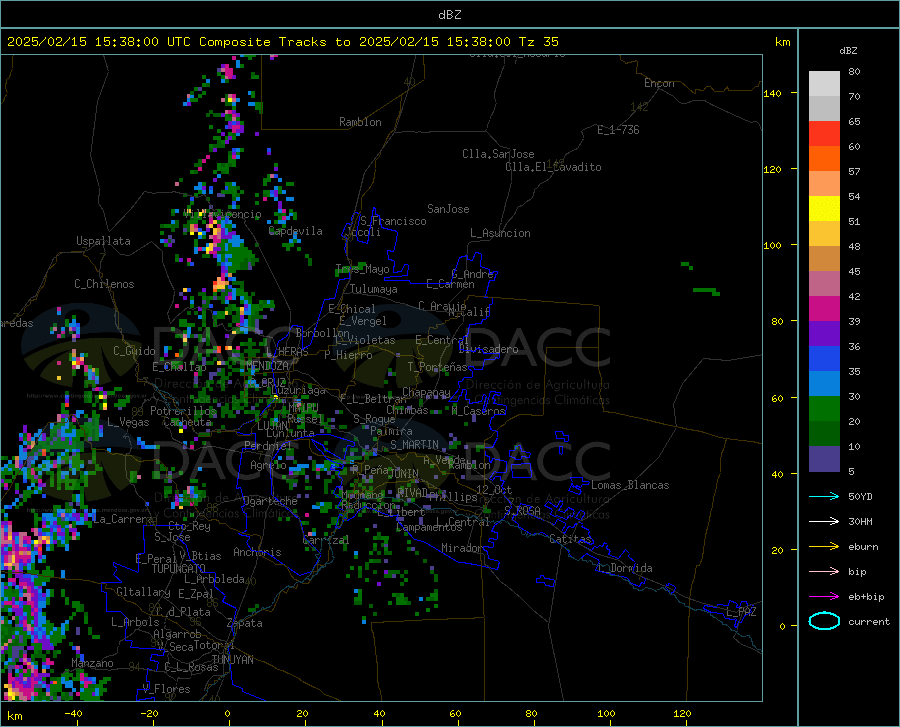Screen dimensions: 900x727
Task: Click the 'dBZ' title at top center
Action: (x=449, y=15)
